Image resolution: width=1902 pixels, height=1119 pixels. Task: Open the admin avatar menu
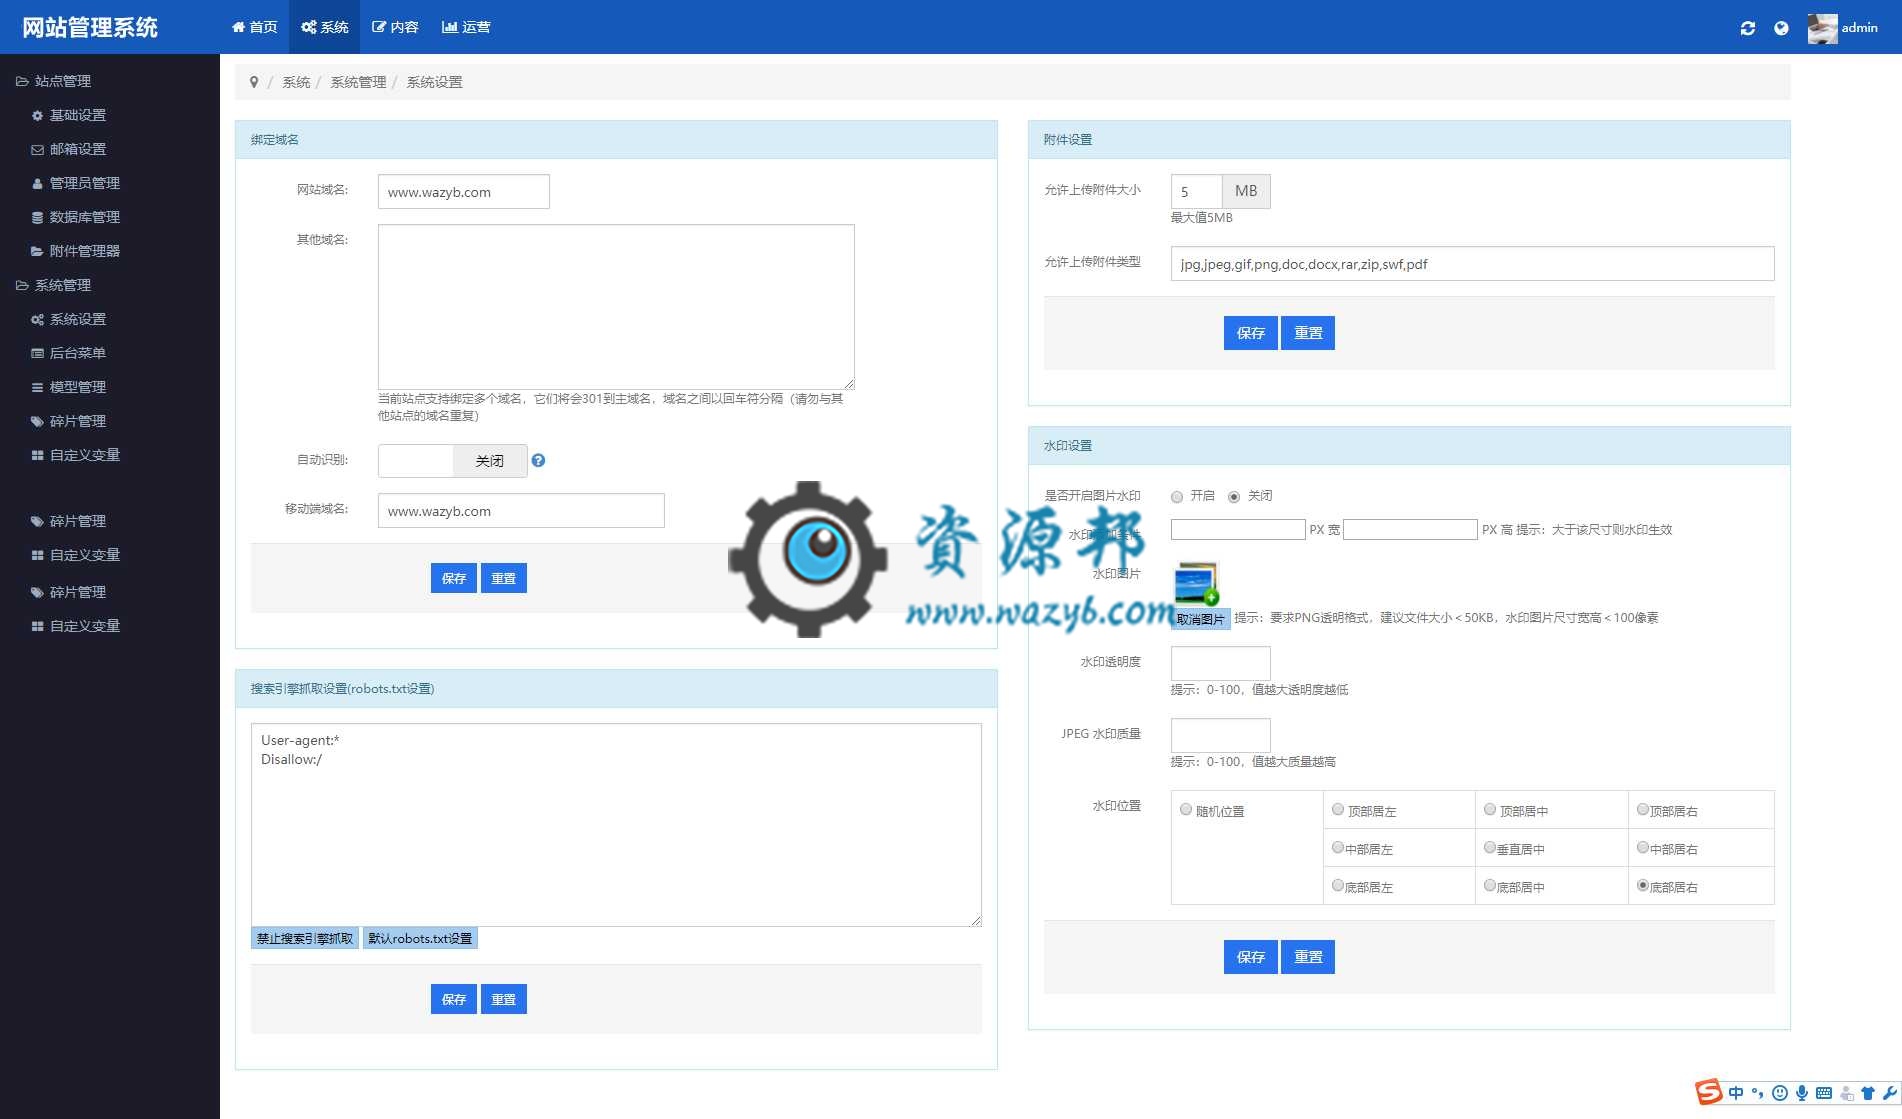tap(1843, 28)
